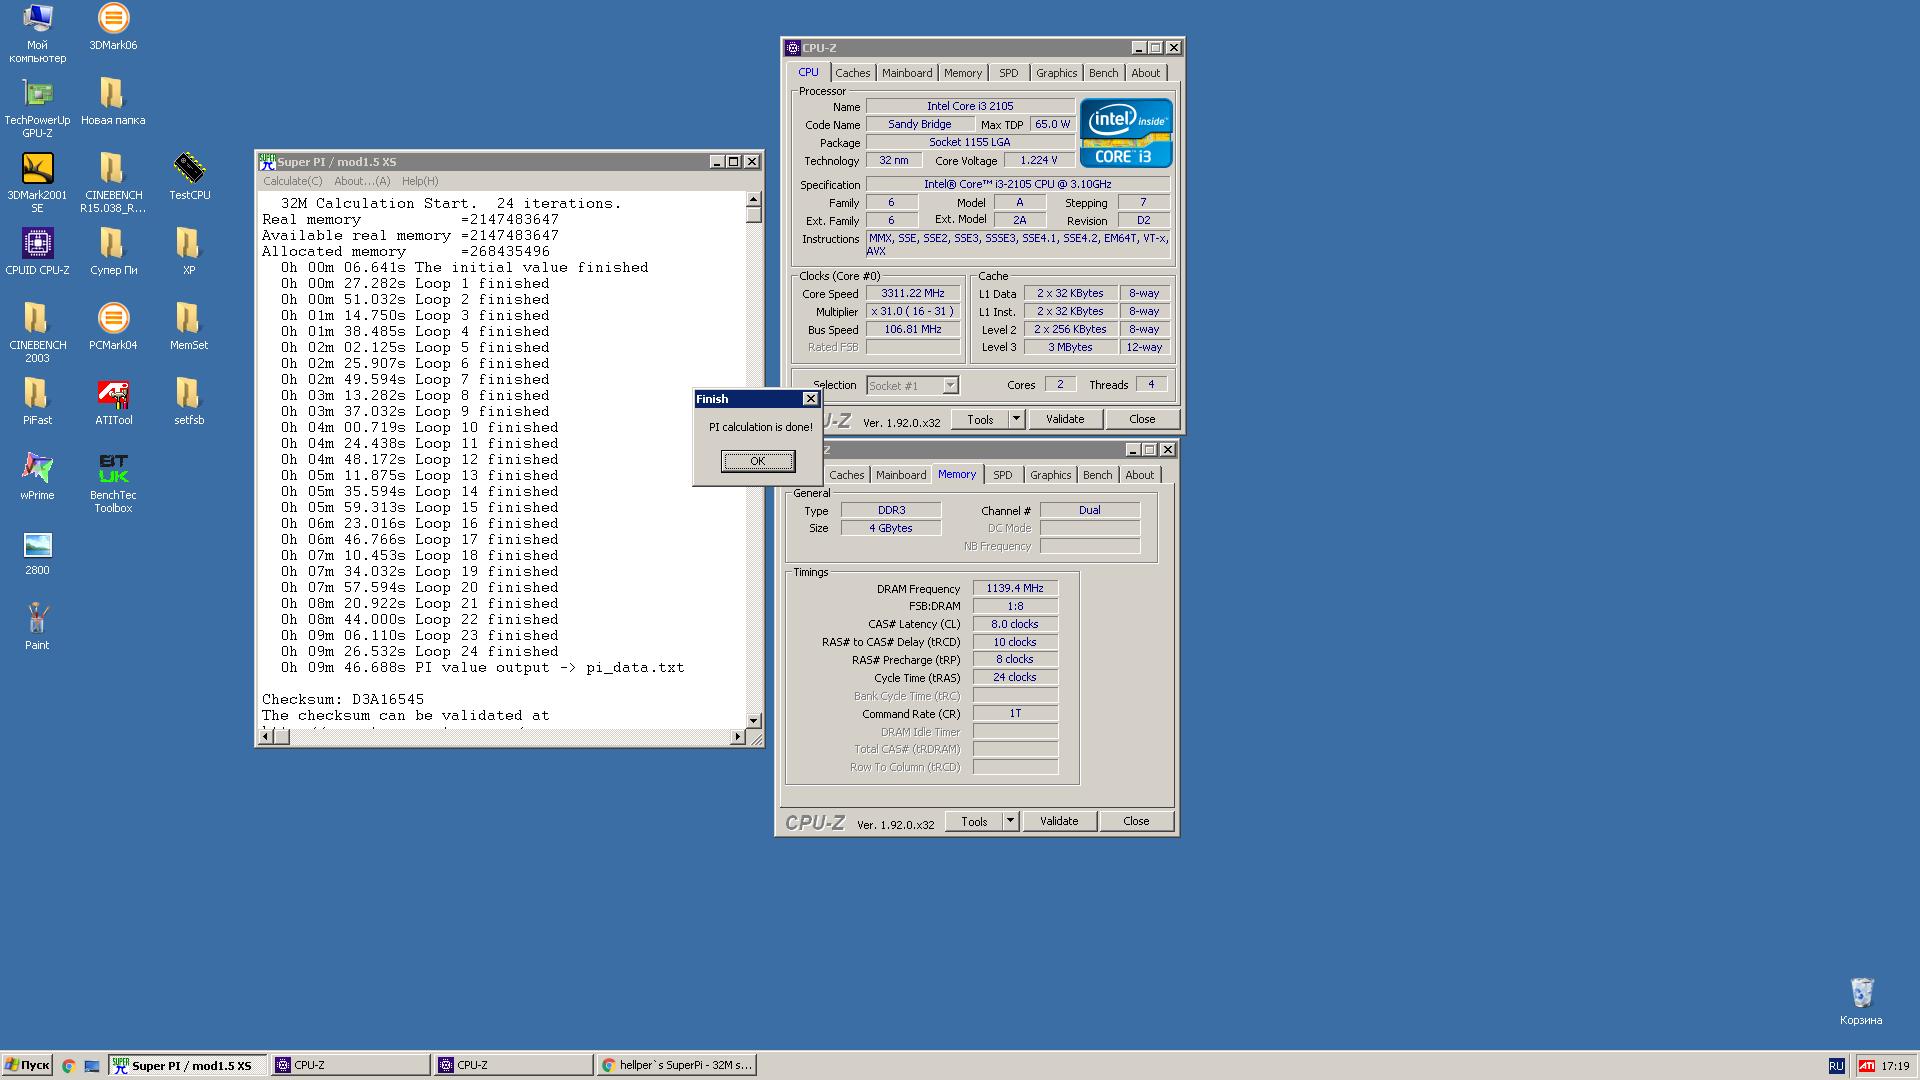Expand Tools dropdown arrow in lower CPU-Z

tap(1010, 821)
